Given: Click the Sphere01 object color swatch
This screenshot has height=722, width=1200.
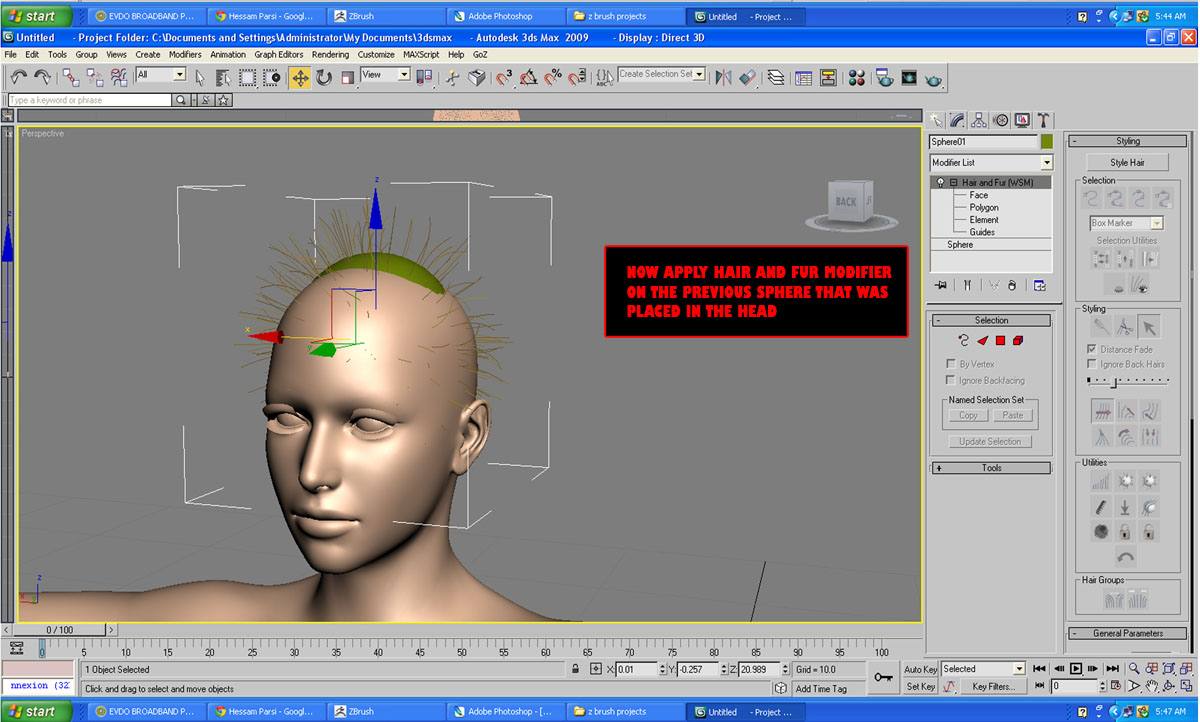Looking at the screenshot, I should [1046, 142].
